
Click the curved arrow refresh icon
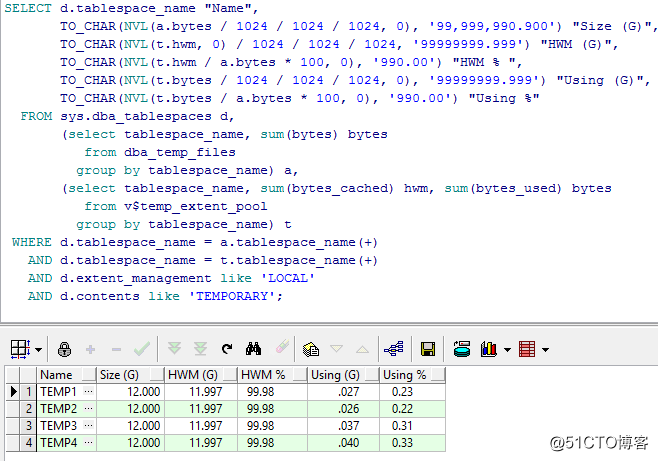227,349
